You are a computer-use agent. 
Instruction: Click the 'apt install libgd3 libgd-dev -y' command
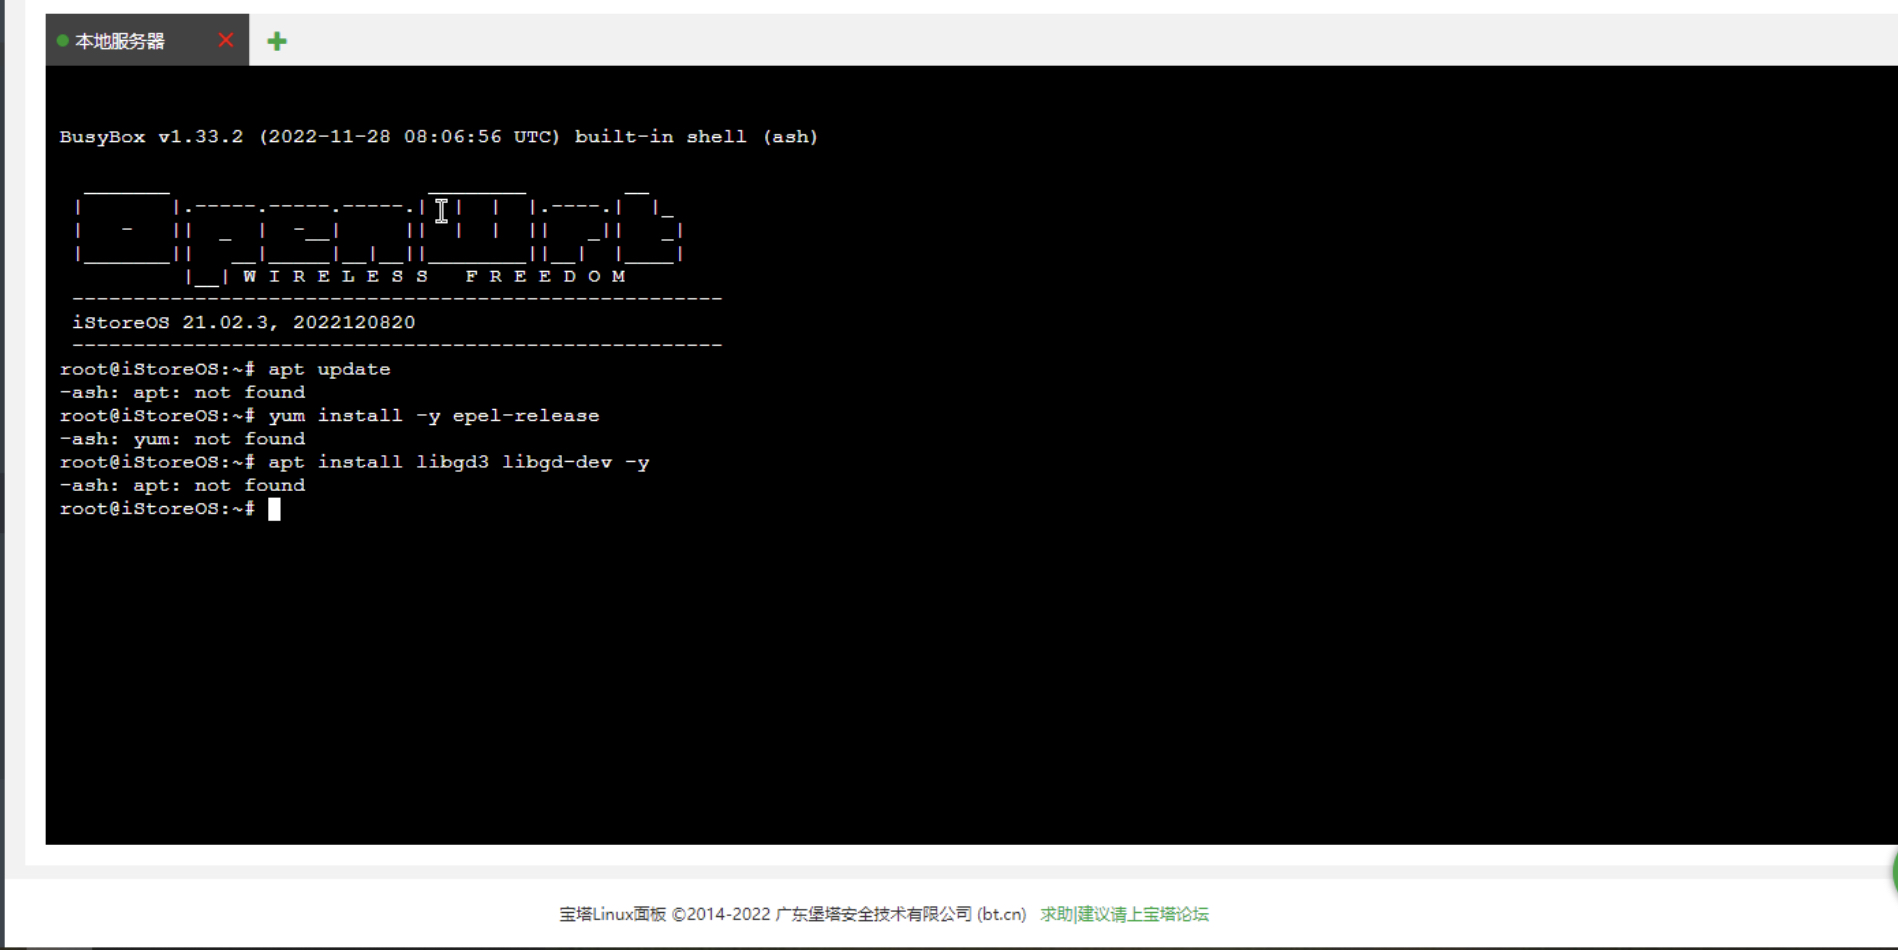tap(458, 462)
